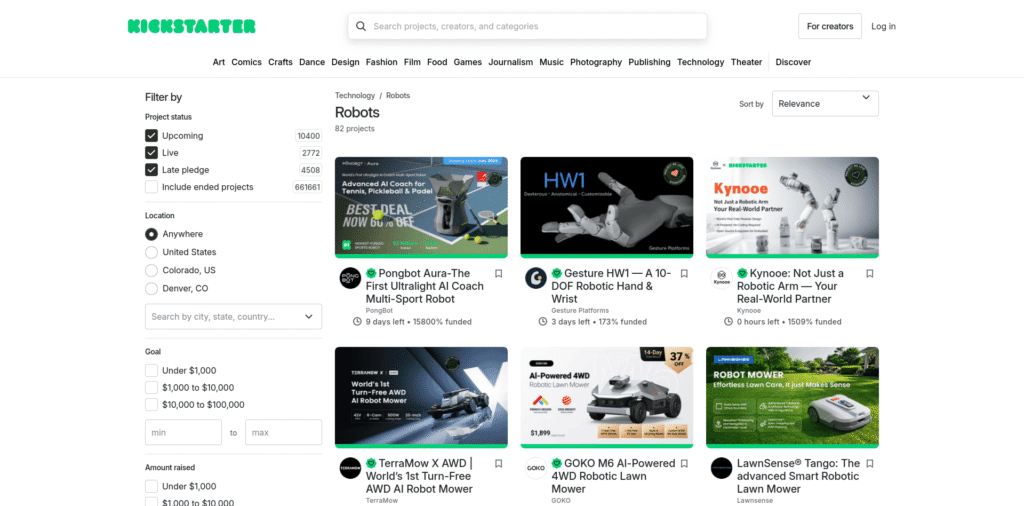
Task: Click the goal min input field
Action: (184, 432)
